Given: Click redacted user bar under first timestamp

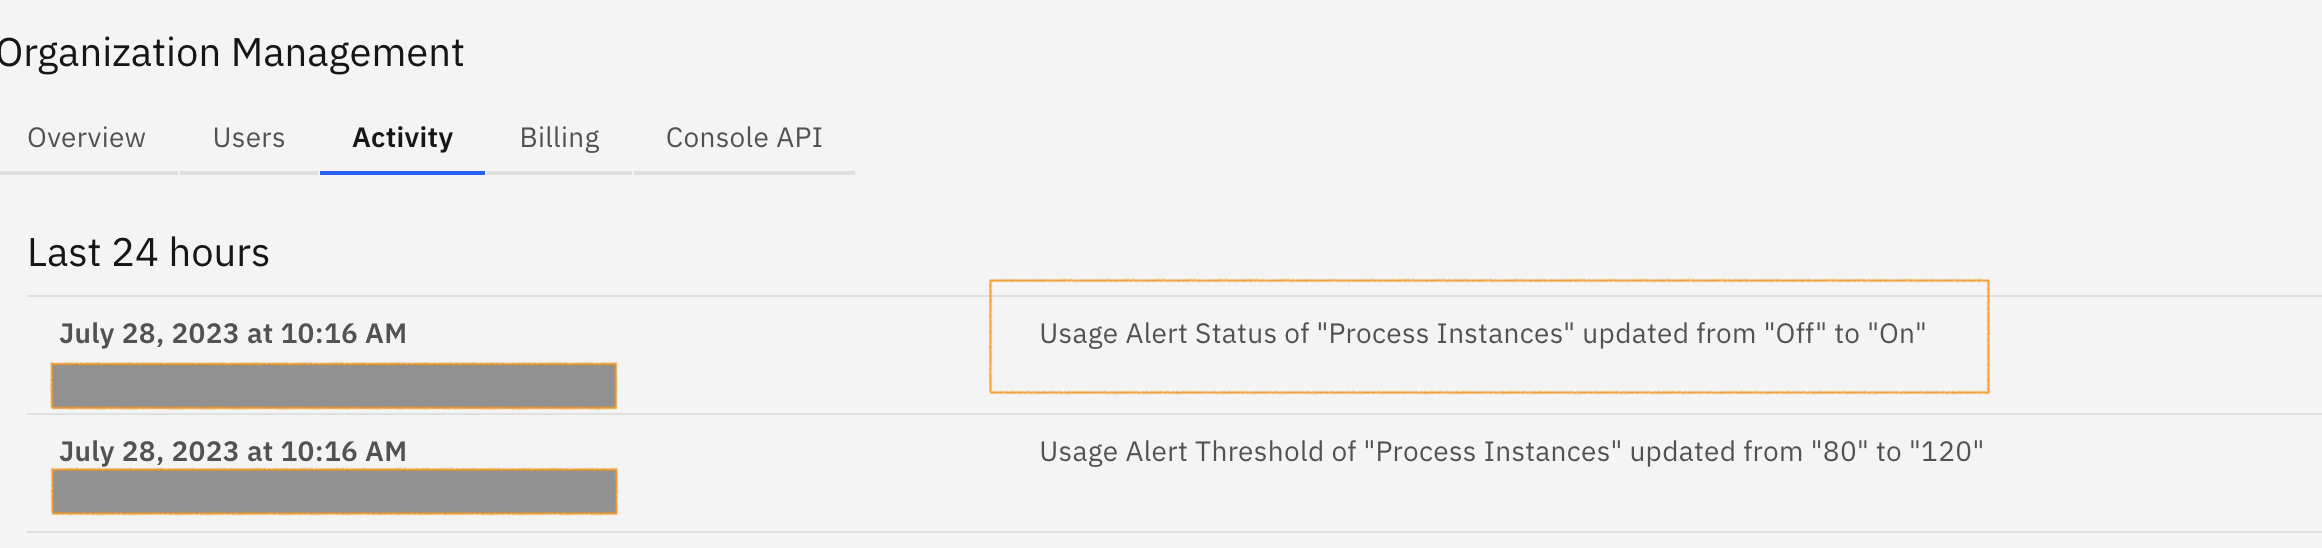Looking at the screenshot, I should coord(334,386).
